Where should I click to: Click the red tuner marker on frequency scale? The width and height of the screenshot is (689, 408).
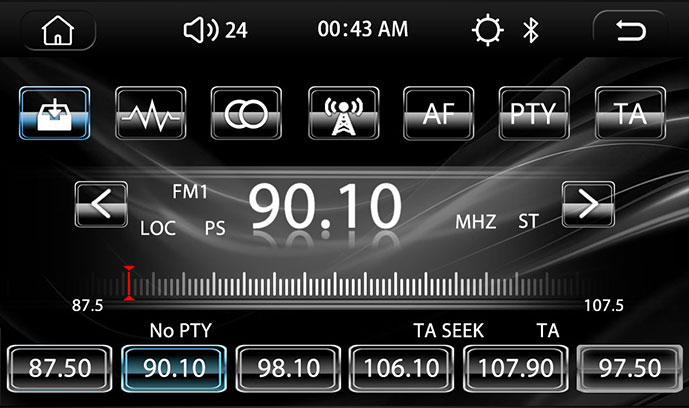coord(129,283)
